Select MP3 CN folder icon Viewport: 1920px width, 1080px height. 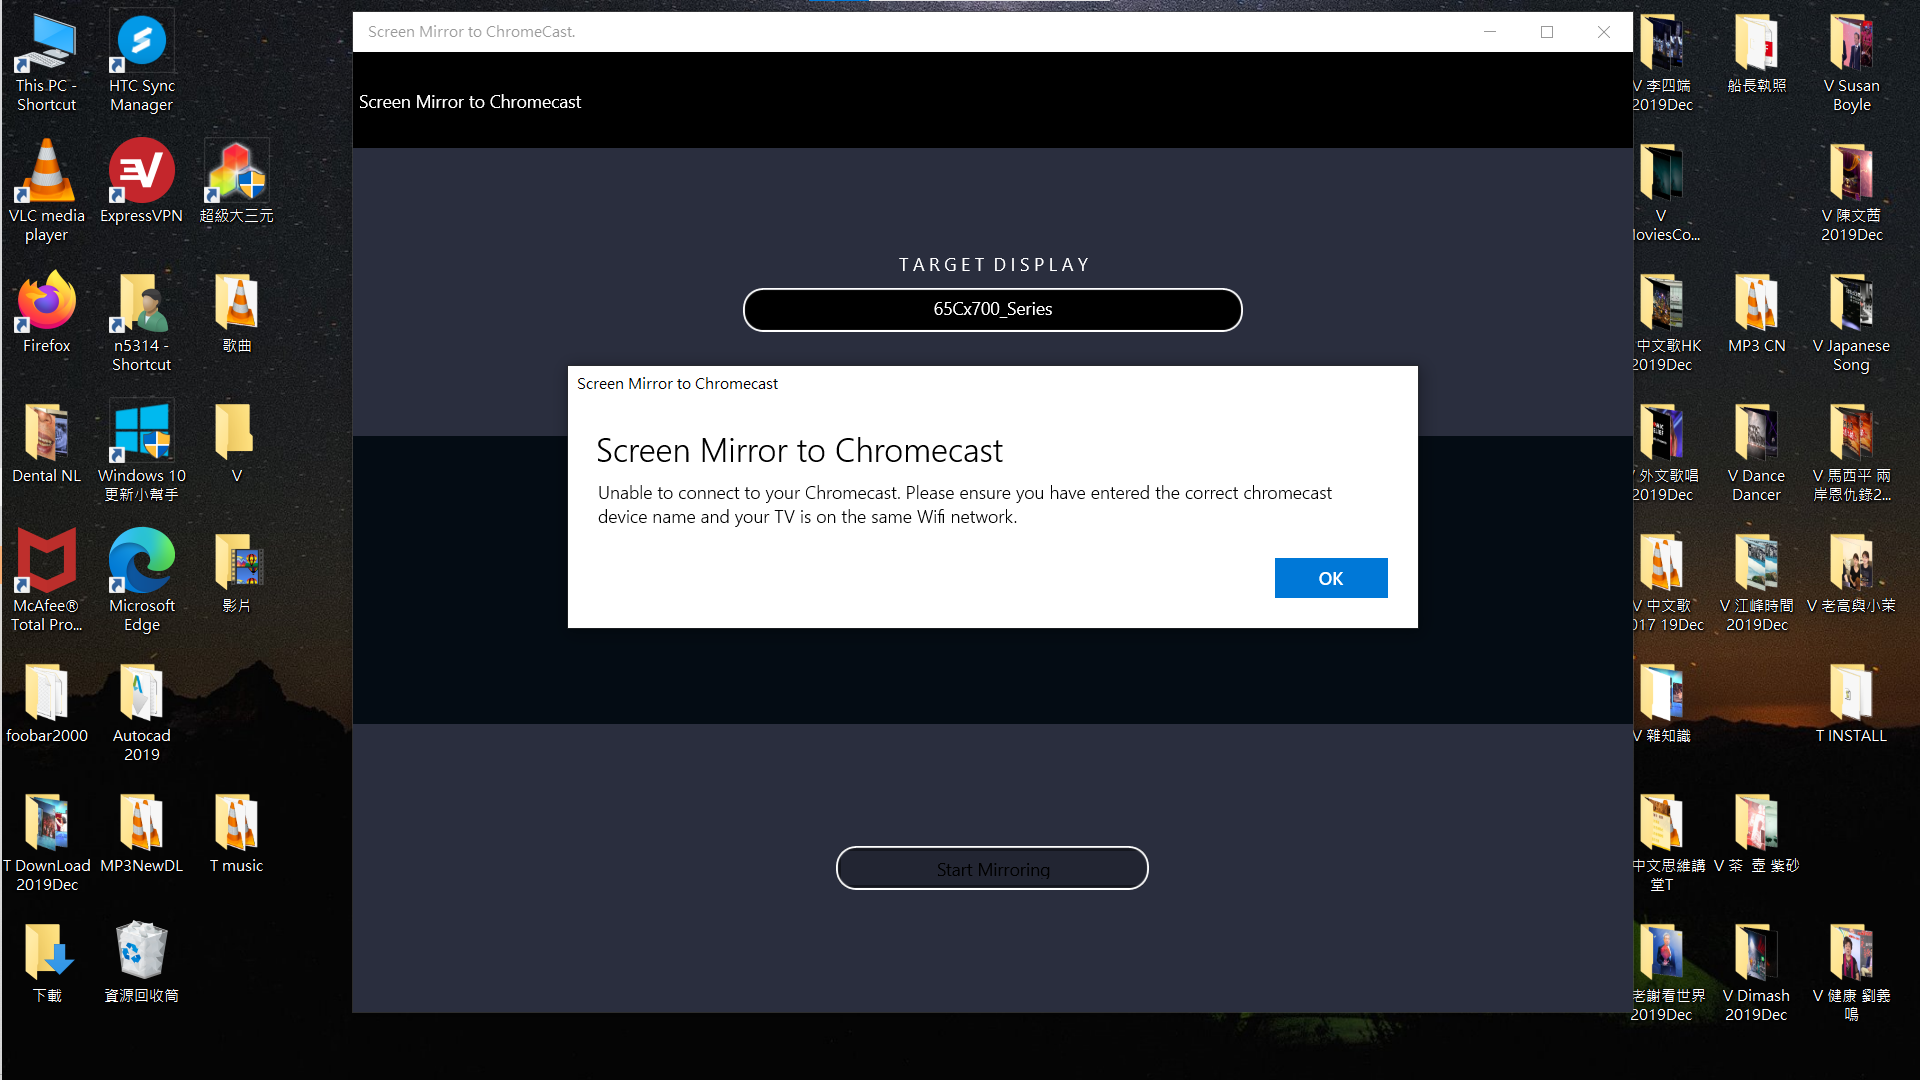(1756, 313)
